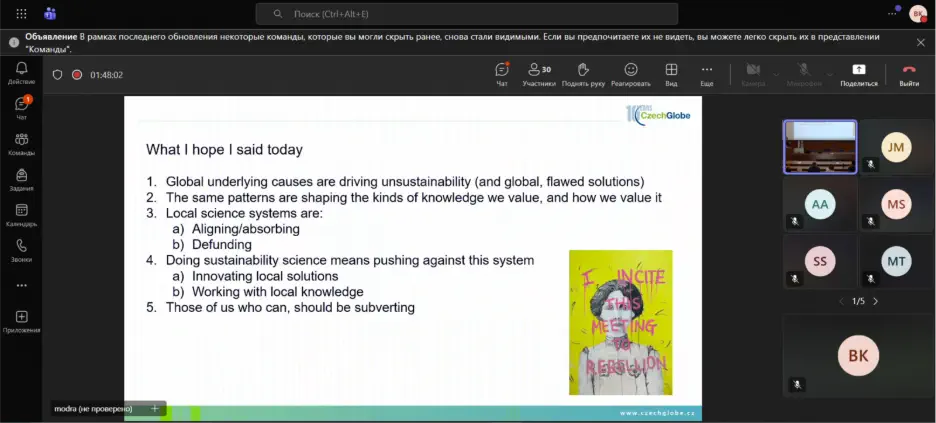Open Задания in the left sidebar

pyautogui.click(x=21, y=180)
